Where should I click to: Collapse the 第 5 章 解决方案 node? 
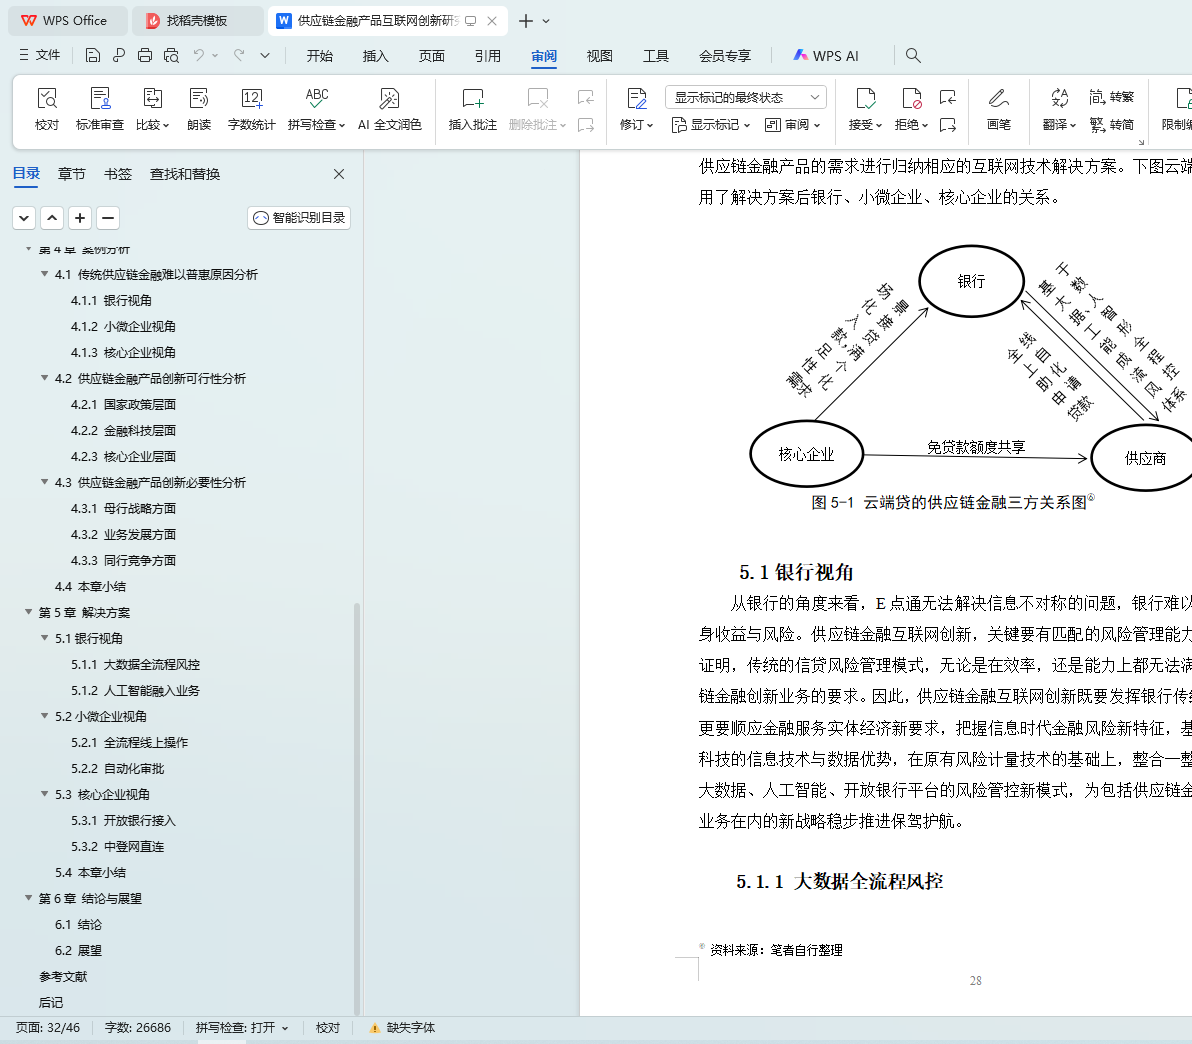pyautogui.click(x=29, y=612)
